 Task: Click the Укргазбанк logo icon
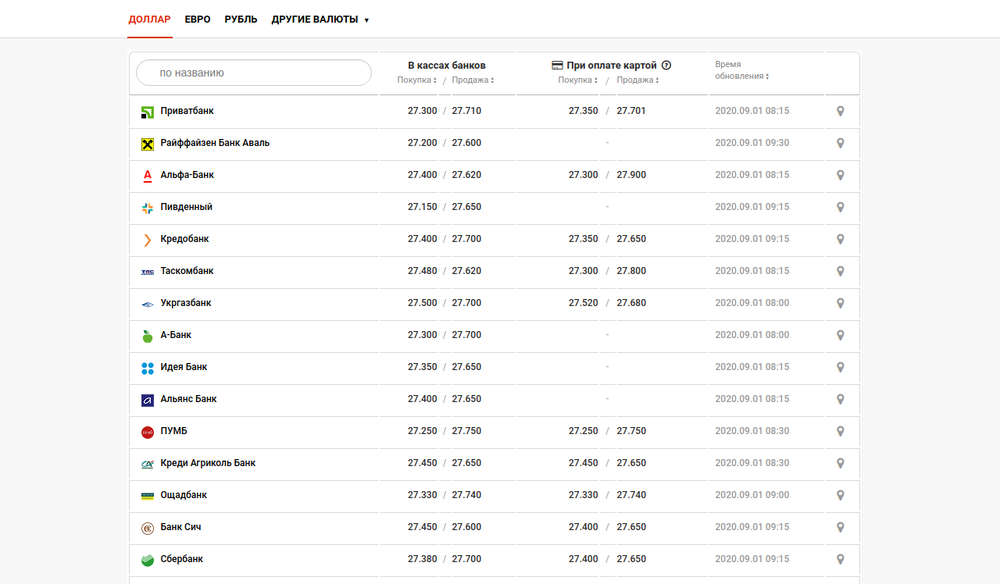coord(147,304)
